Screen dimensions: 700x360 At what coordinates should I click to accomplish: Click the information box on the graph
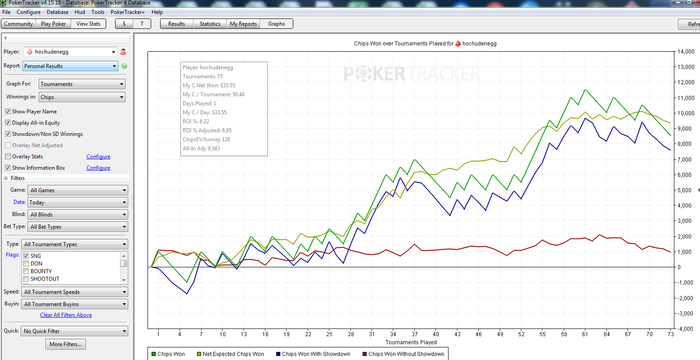224,109
